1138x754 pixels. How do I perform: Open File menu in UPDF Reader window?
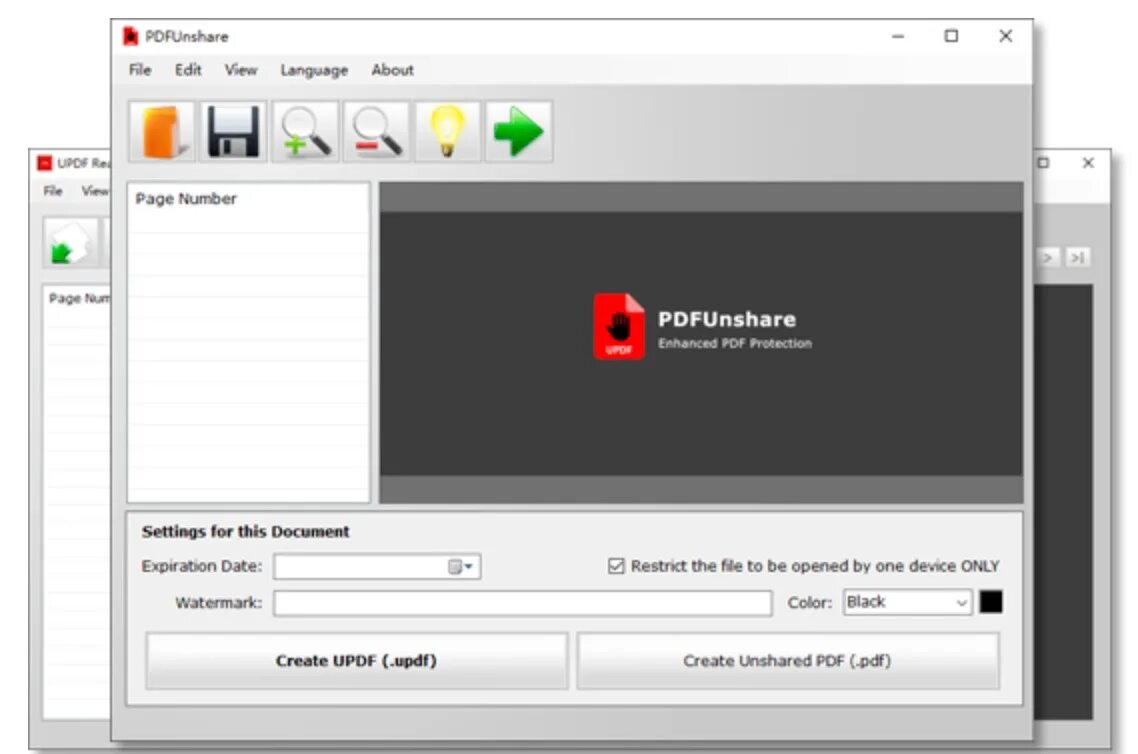click(x=53, y=191)
